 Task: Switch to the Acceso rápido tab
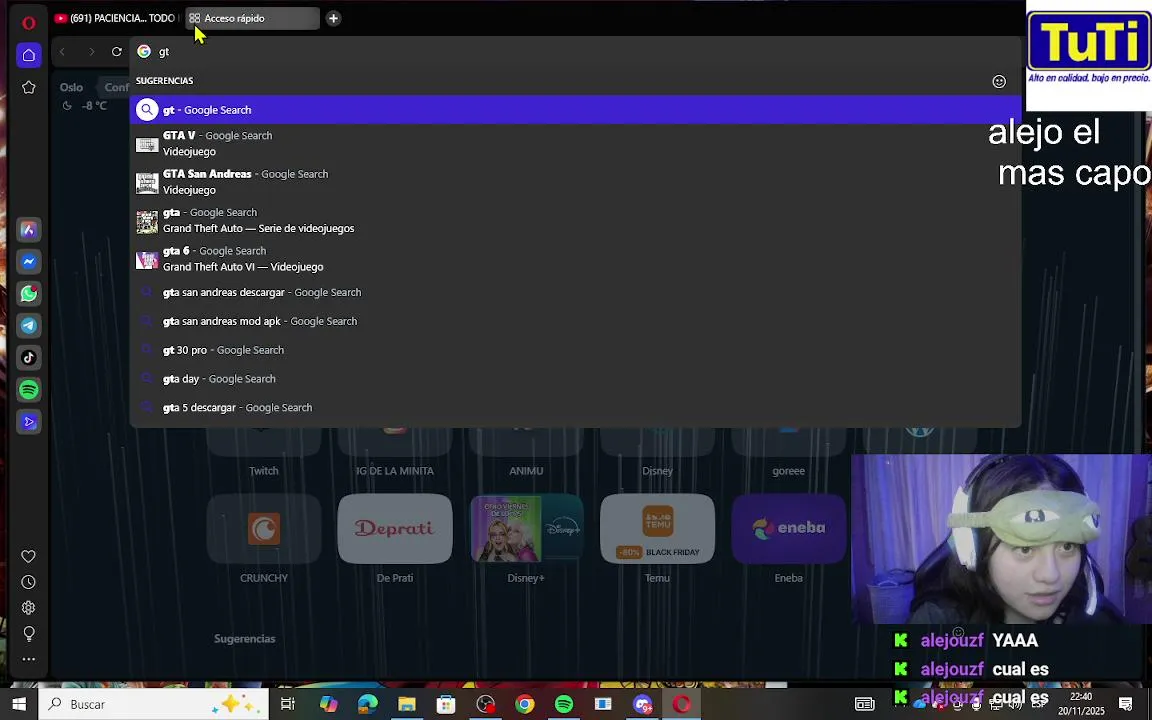251,18
